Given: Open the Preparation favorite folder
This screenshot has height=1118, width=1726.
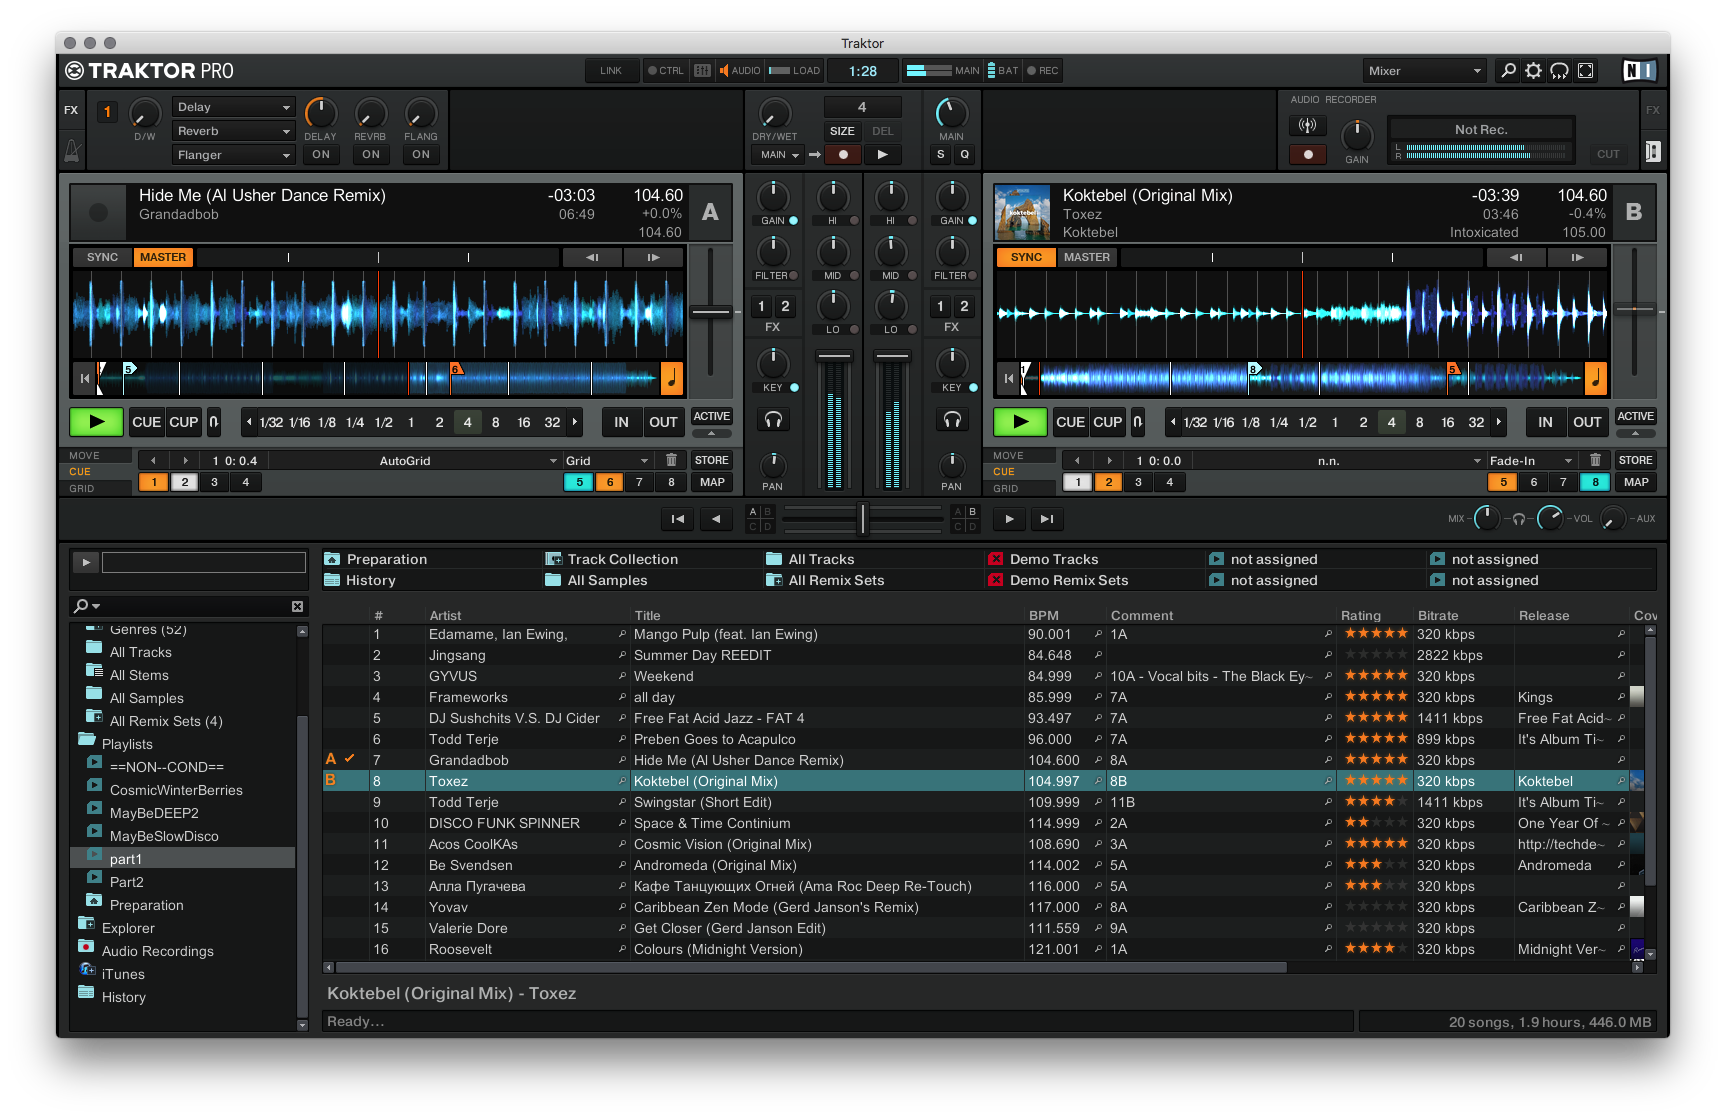Looking at the screenshot, I should click(386, 559).
